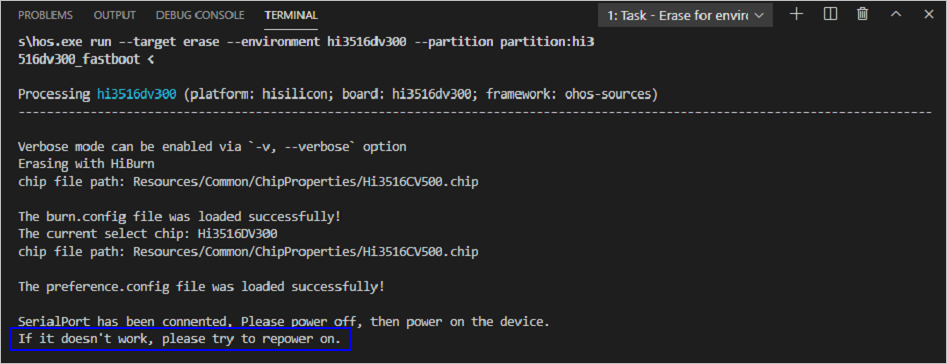
Task: Split the terminal pane
Action: [830, 14]
